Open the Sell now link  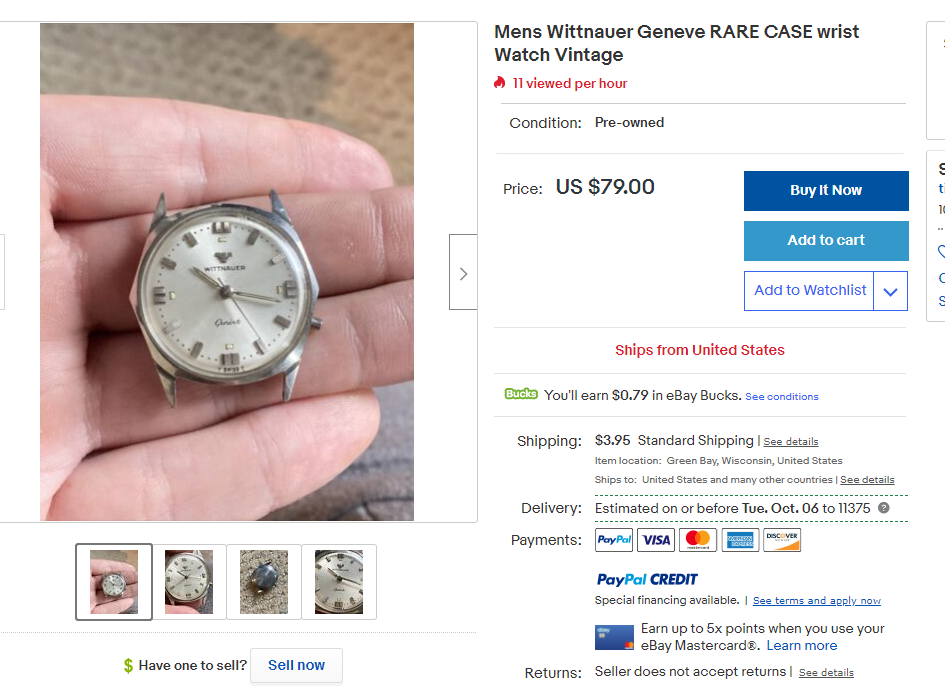(296, 665)
